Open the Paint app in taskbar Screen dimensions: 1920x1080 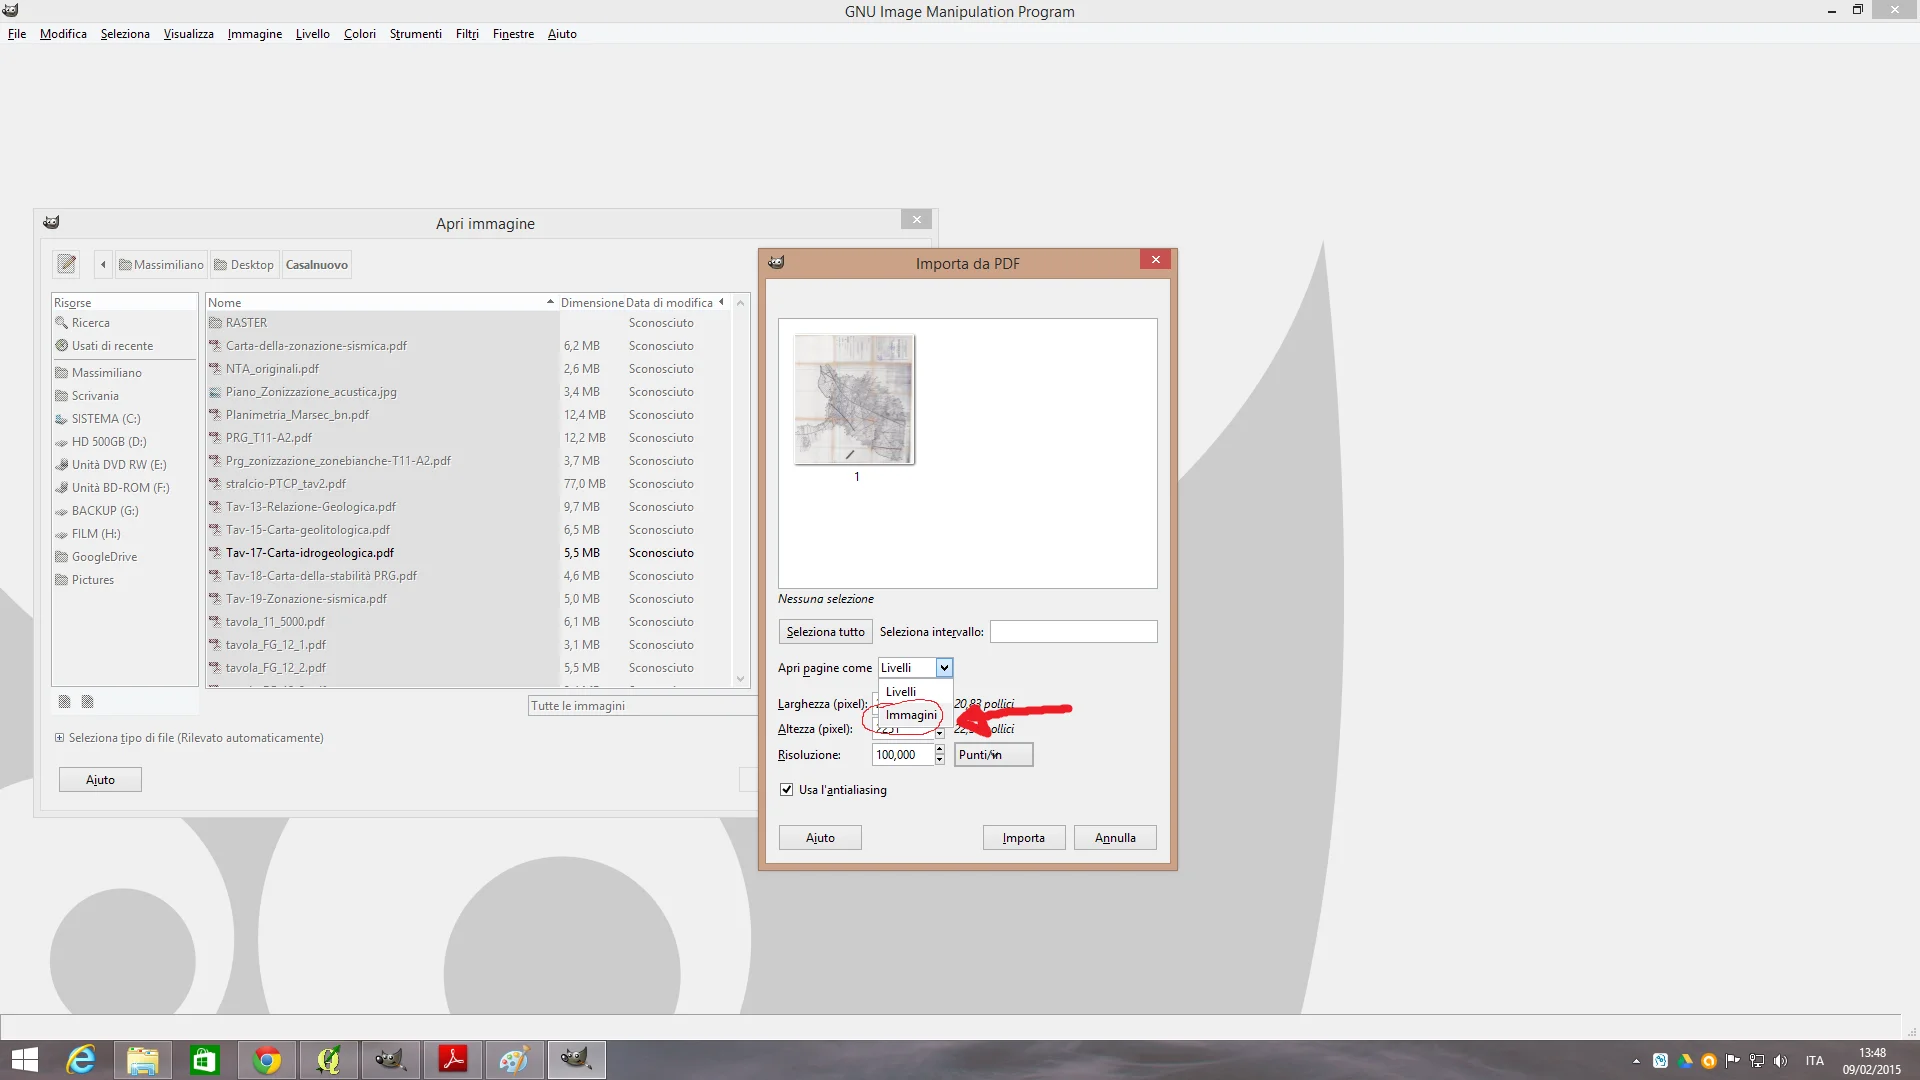pyautogui.click(x=514, y=1060)
